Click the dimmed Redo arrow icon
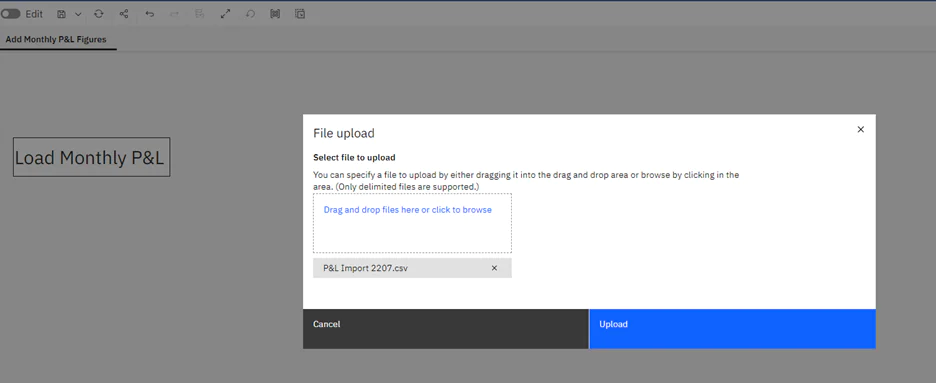 pyautogui.click(x=174, y=14)
